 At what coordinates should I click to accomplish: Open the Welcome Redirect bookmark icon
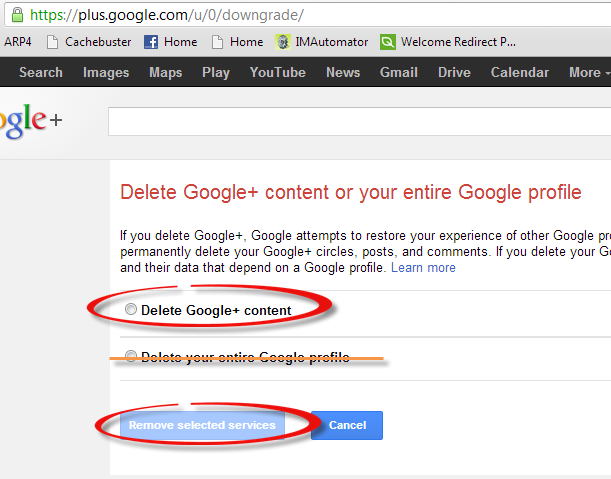[x=388, y=42]
